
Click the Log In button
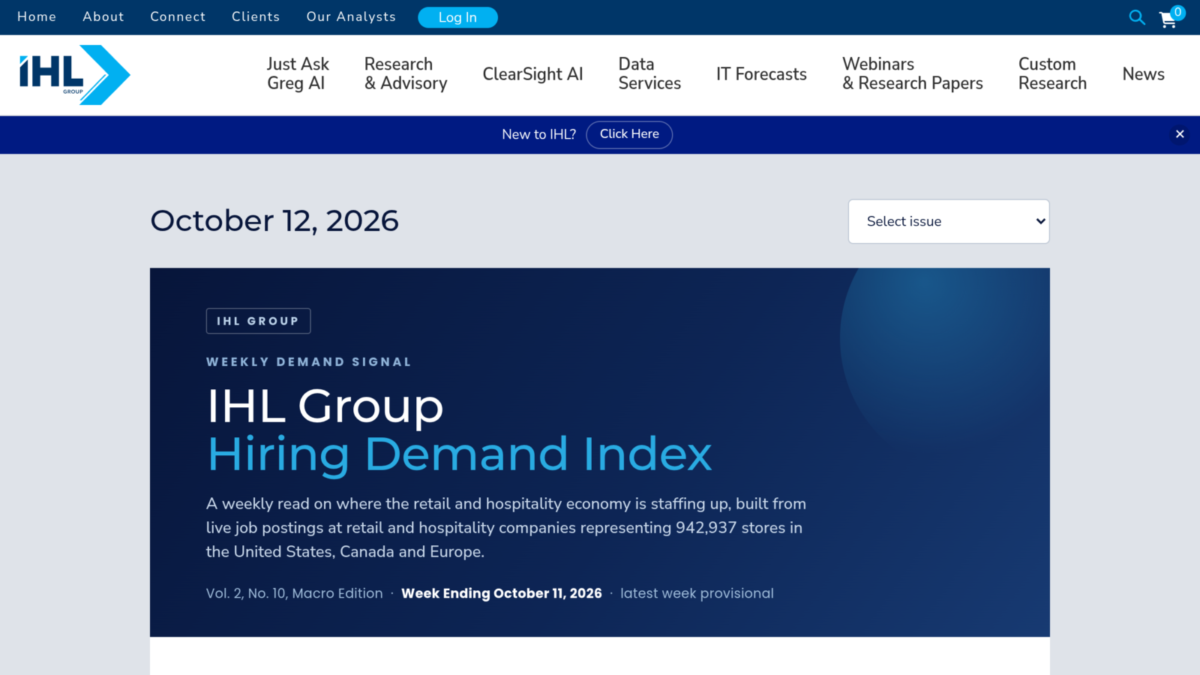pos(458,17)
